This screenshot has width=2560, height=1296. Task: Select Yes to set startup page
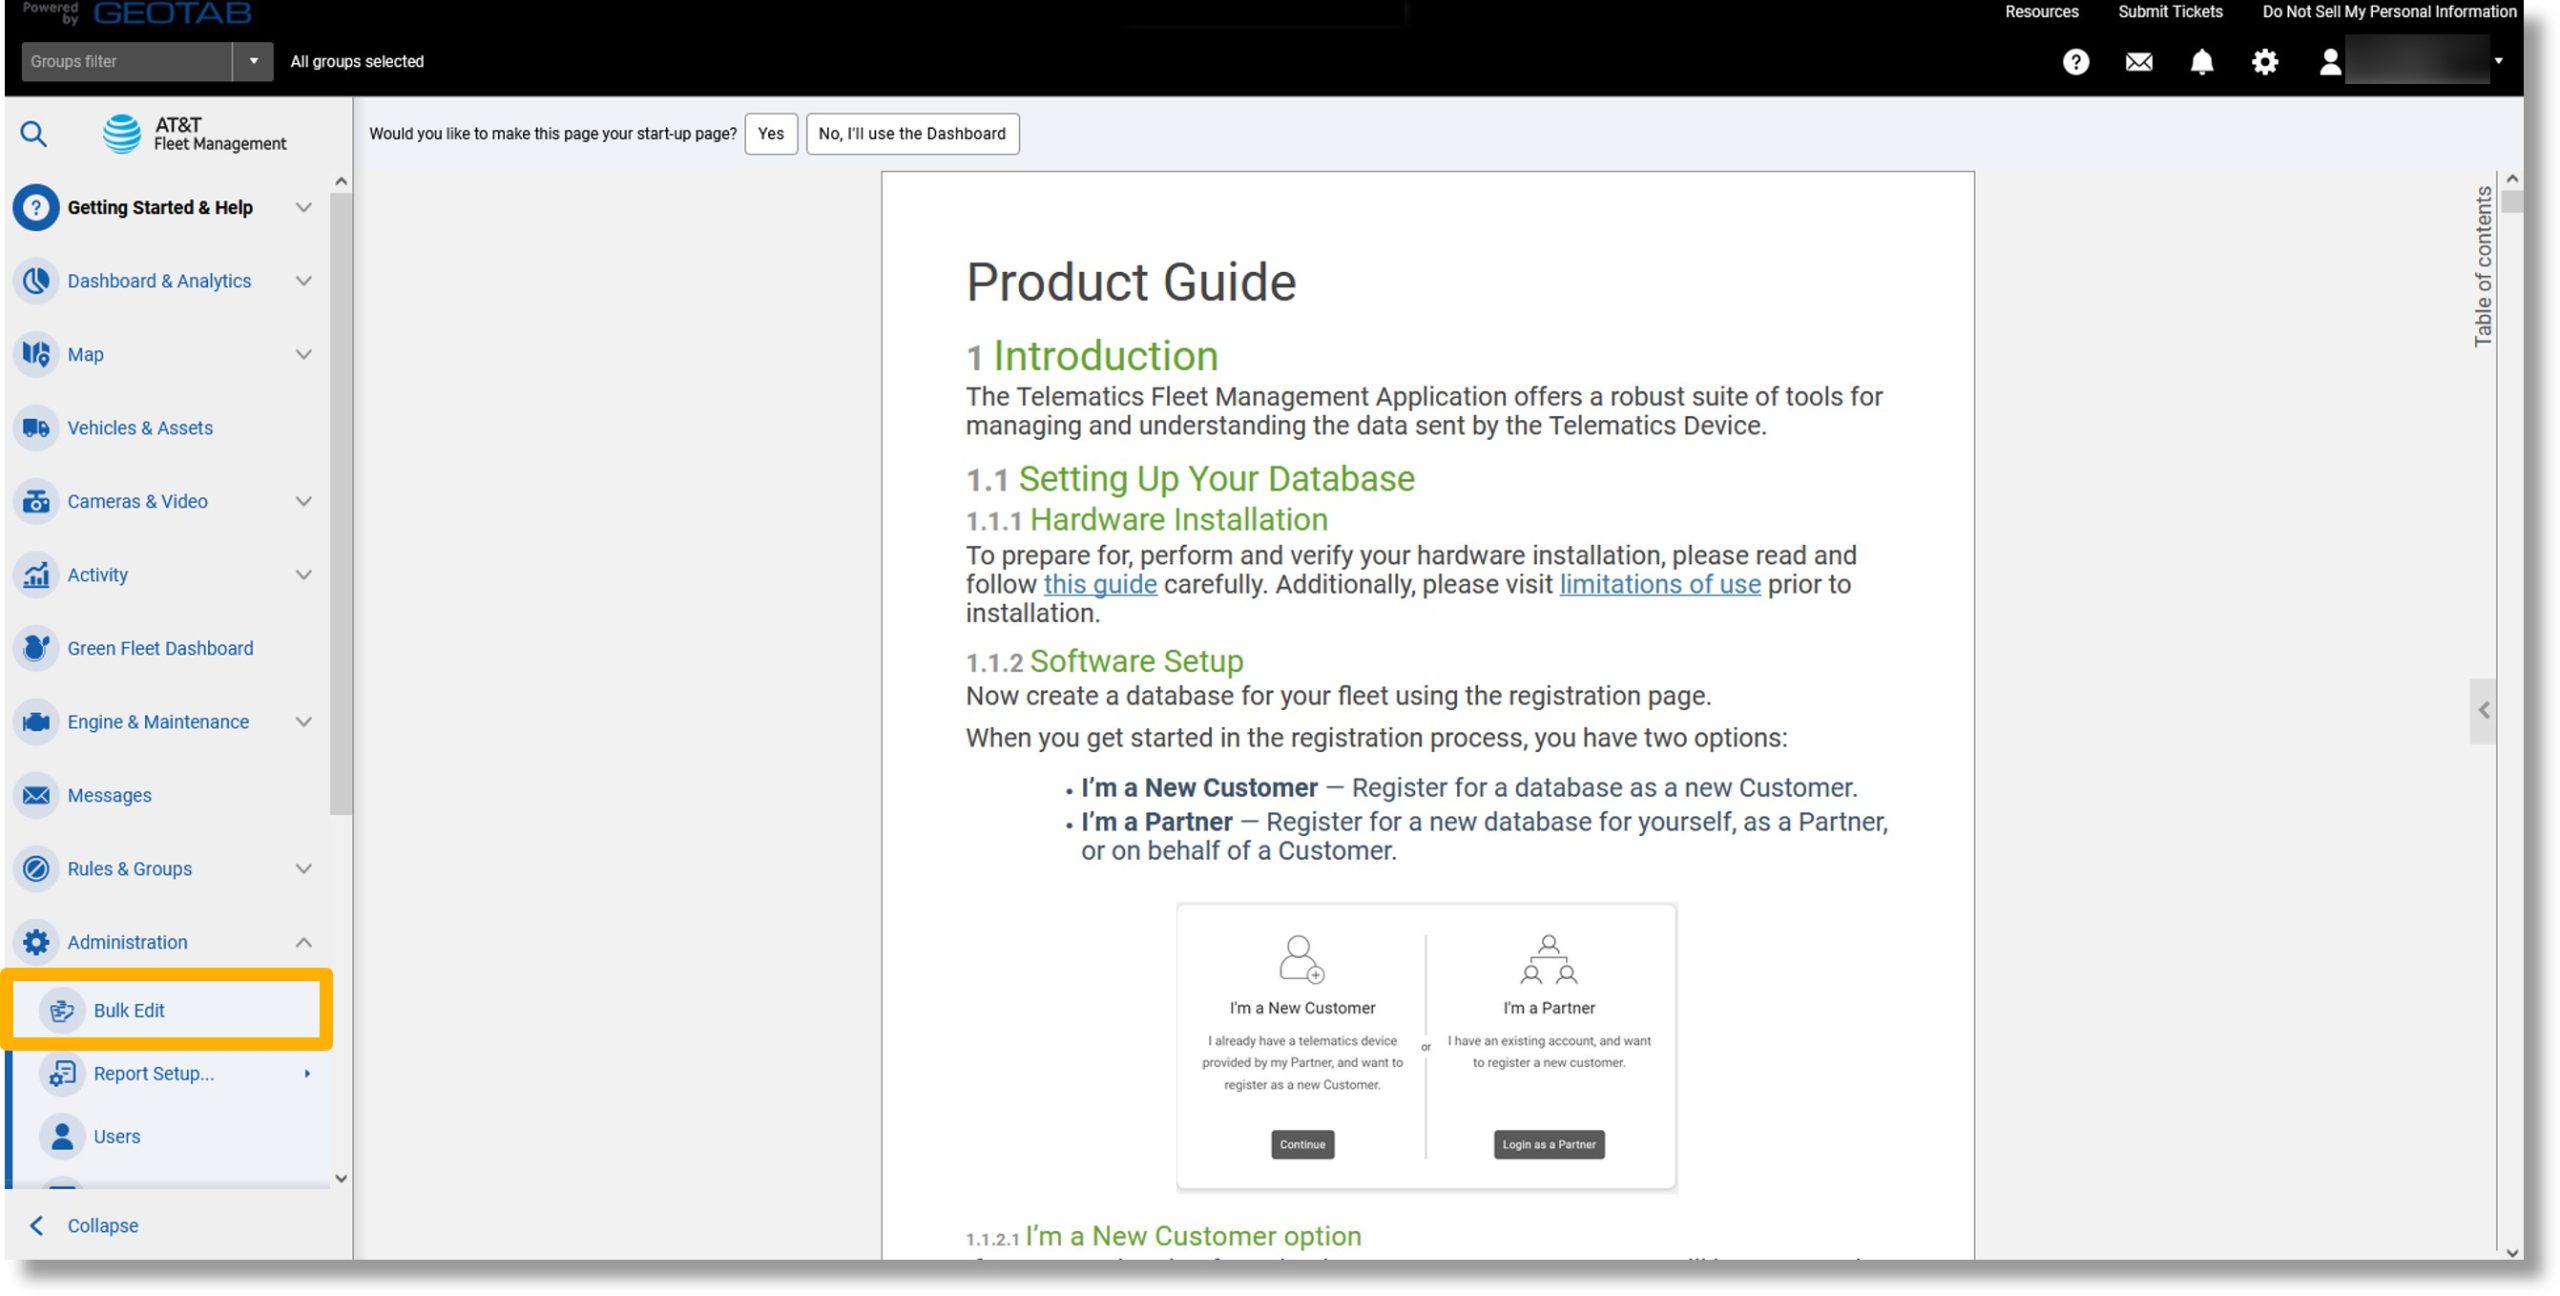click(770, 132)
